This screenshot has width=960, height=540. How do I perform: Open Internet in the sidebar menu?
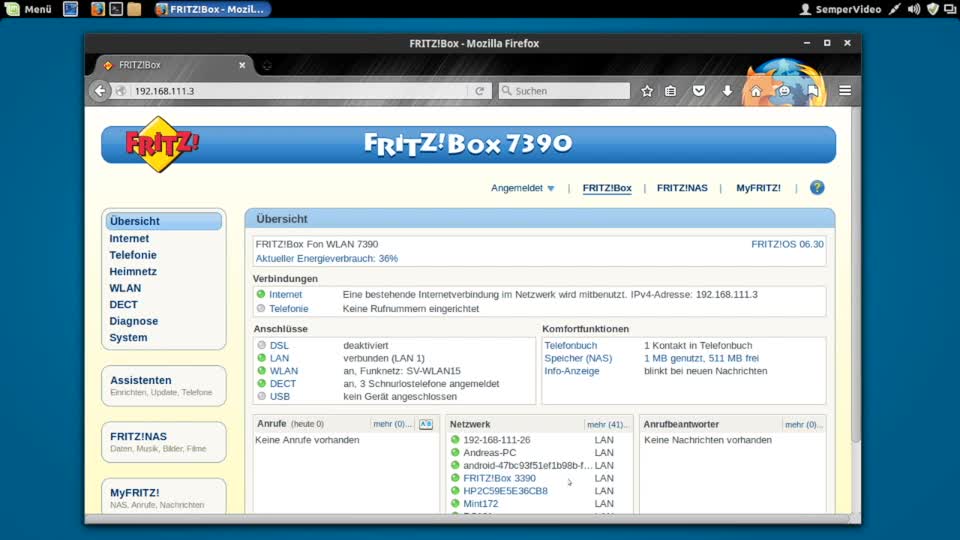point(129,238)
